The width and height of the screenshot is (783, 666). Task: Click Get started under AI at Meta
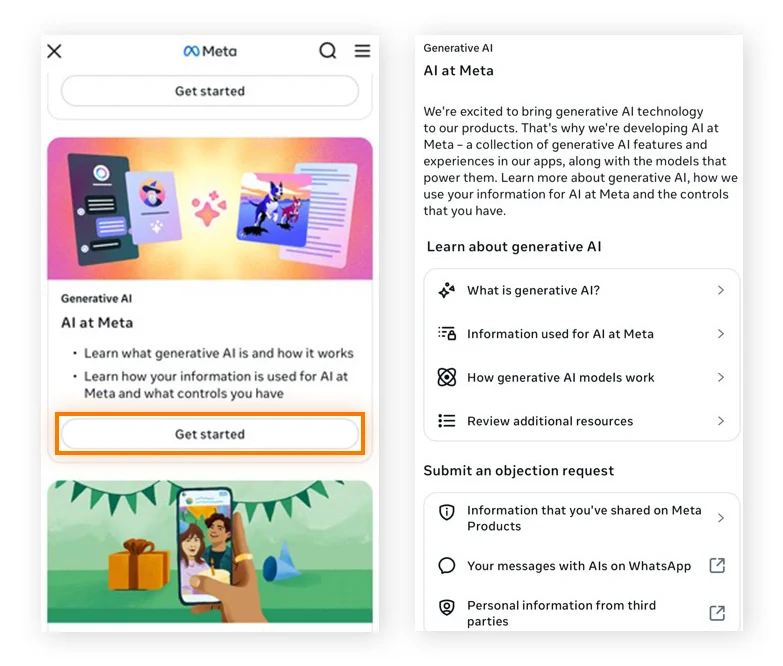[x=210, y=434]
